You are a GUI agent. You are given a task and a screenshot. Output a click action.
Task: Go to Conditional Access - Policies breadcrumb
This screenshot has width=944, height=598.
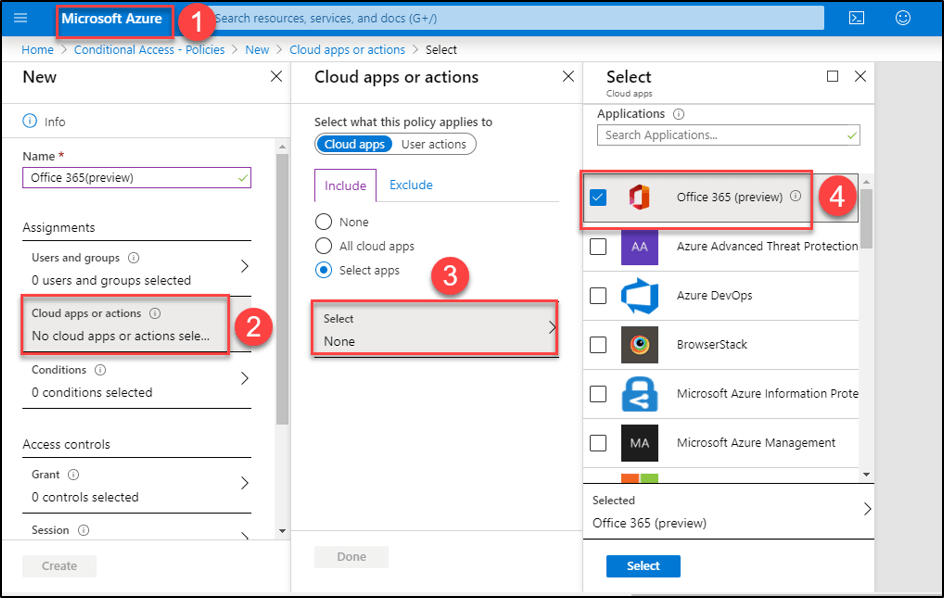[x=149, y=50]
